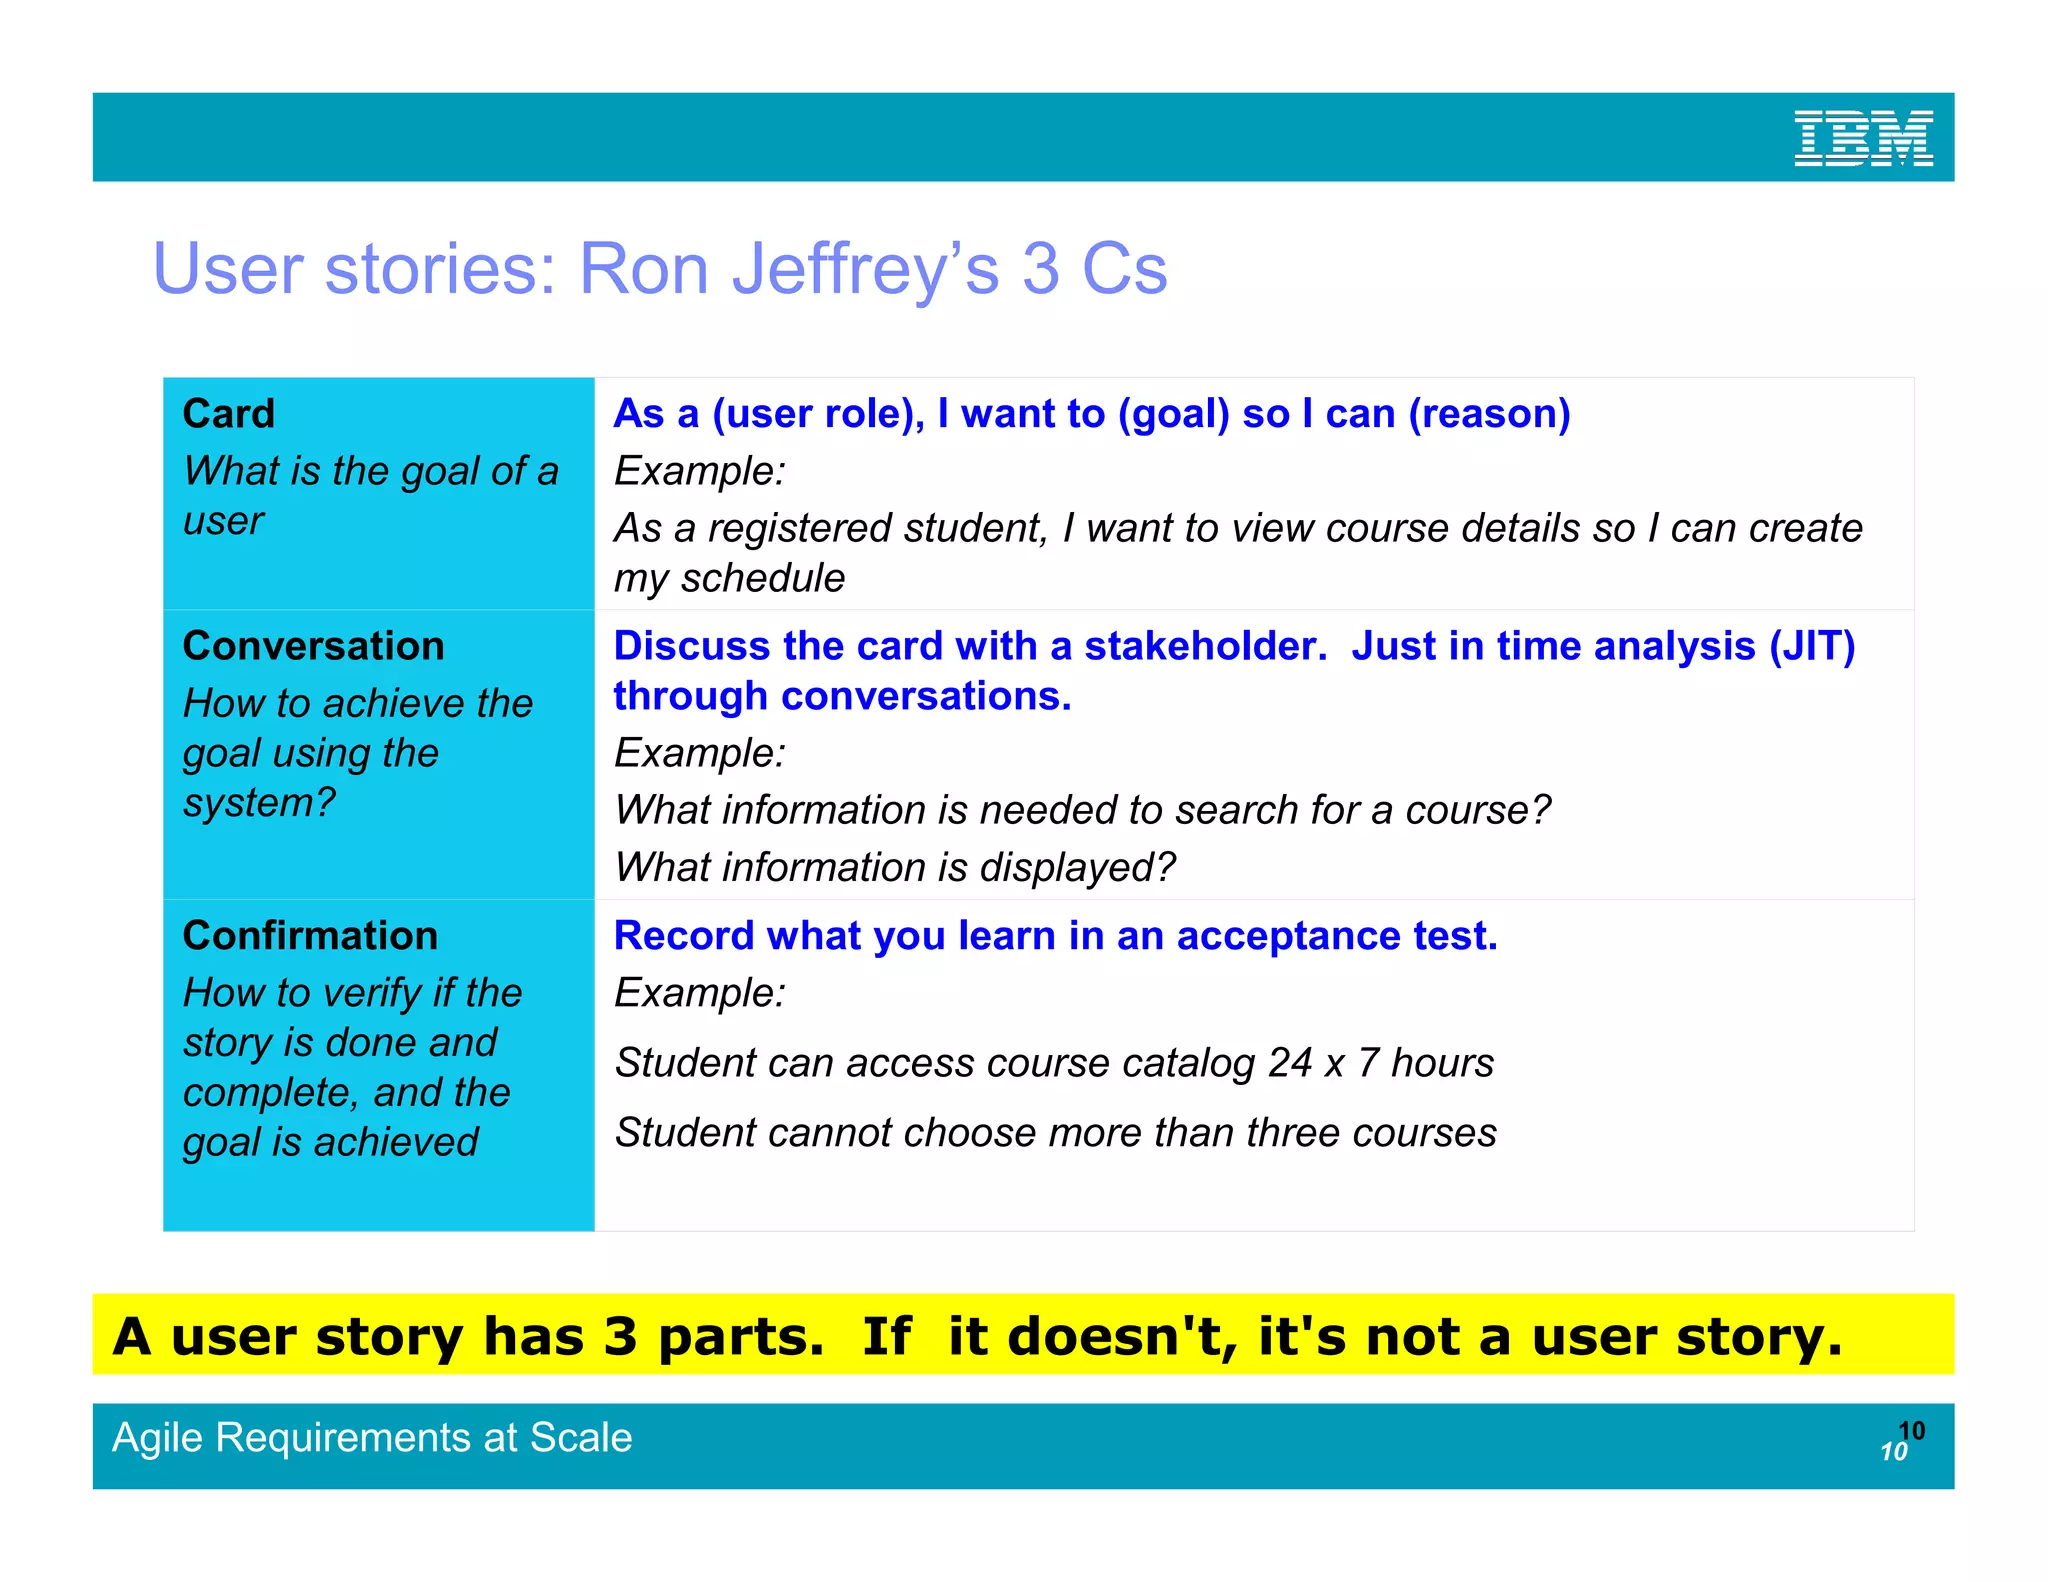Click 'Discuss the card with a stakeholder' text
This screenshot has width=2048, height=1582.
pyautogui.click(x=1234, y=670)
